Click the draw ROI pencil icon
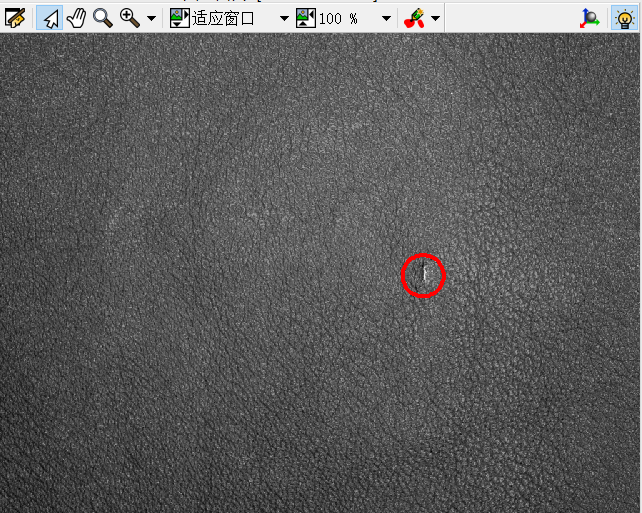 point(414,18)
